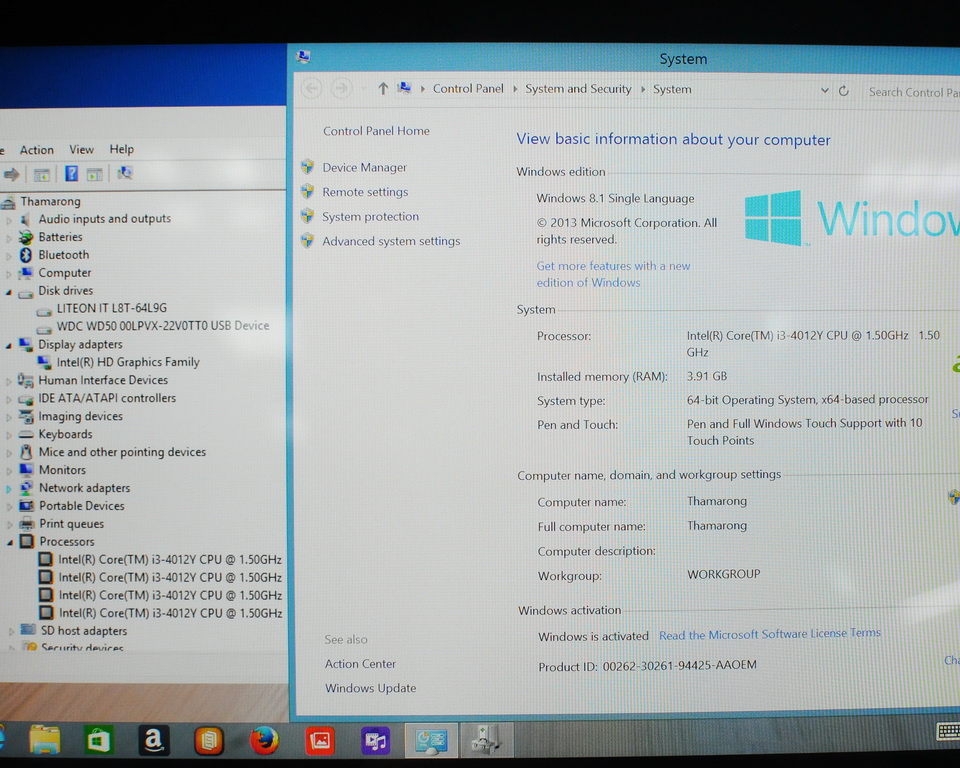The height and width of the screenshot is (768, 960).
Task: Collapse the Display adapters category
Action: 9,345
